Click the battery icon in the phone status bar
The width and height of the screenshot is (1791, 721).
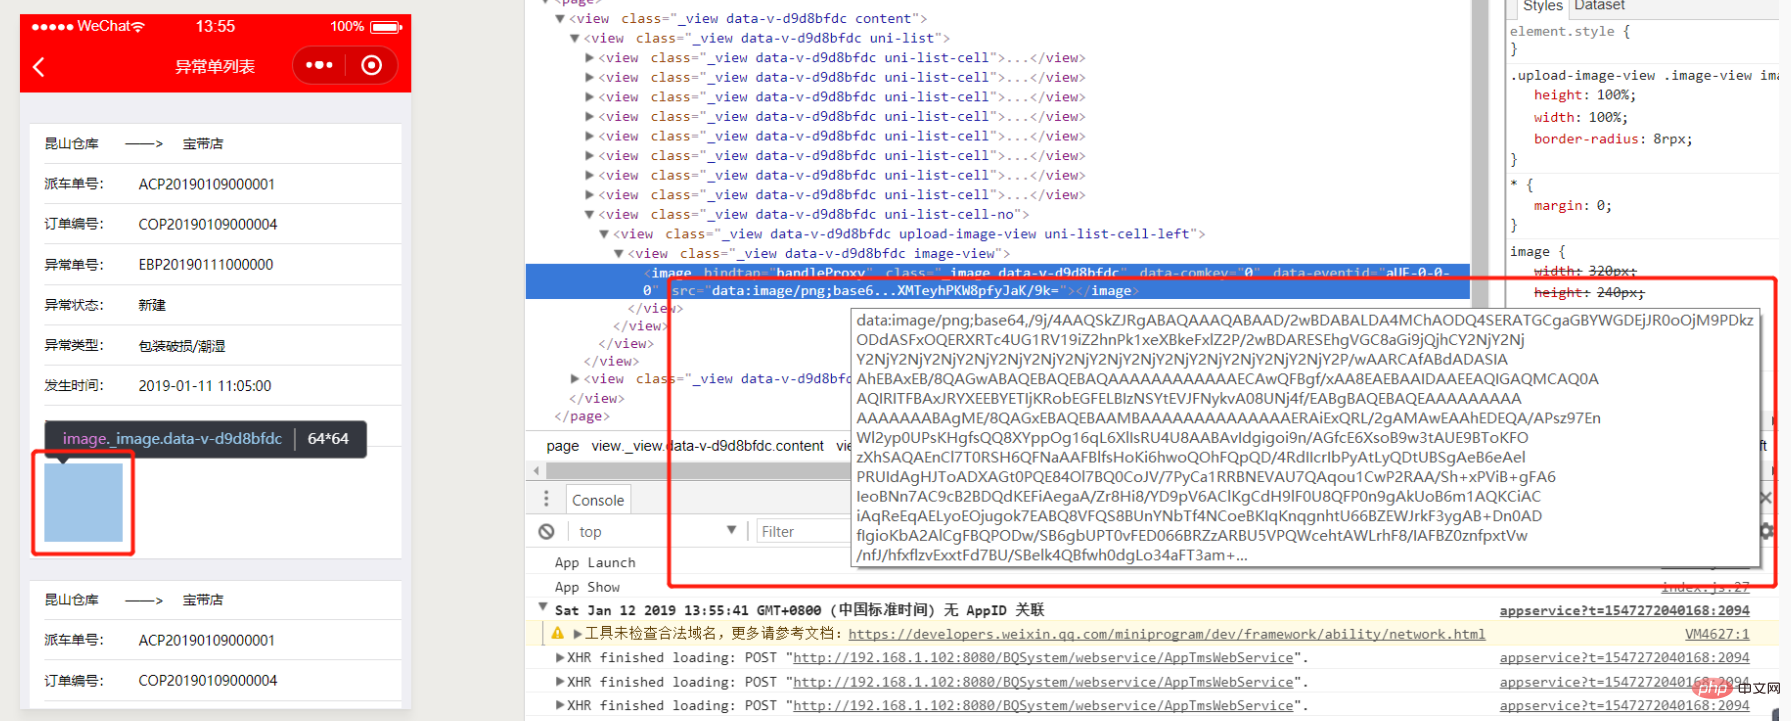386,27
